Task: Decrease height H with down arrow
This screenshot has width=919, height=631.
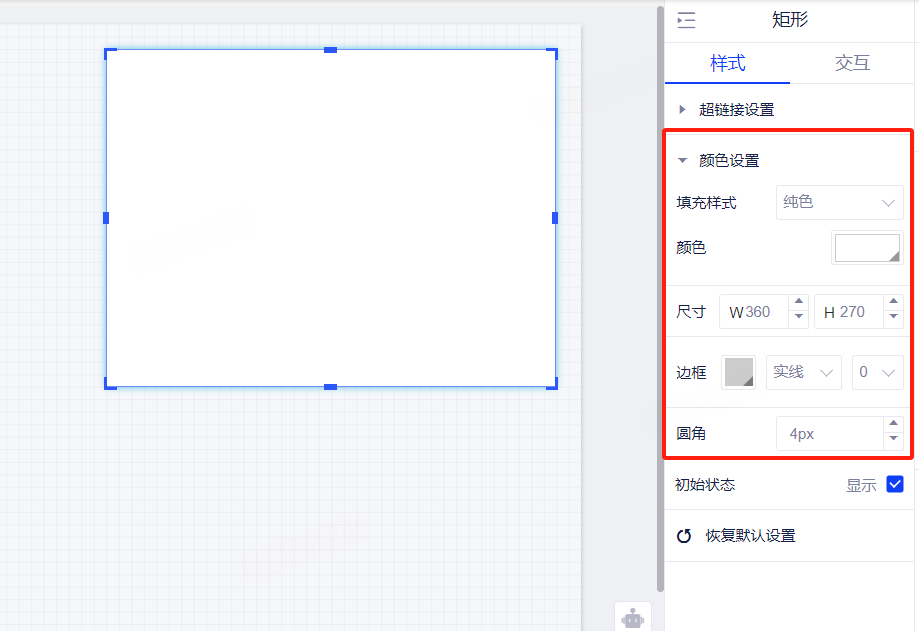Action: [x=893, y=319]
